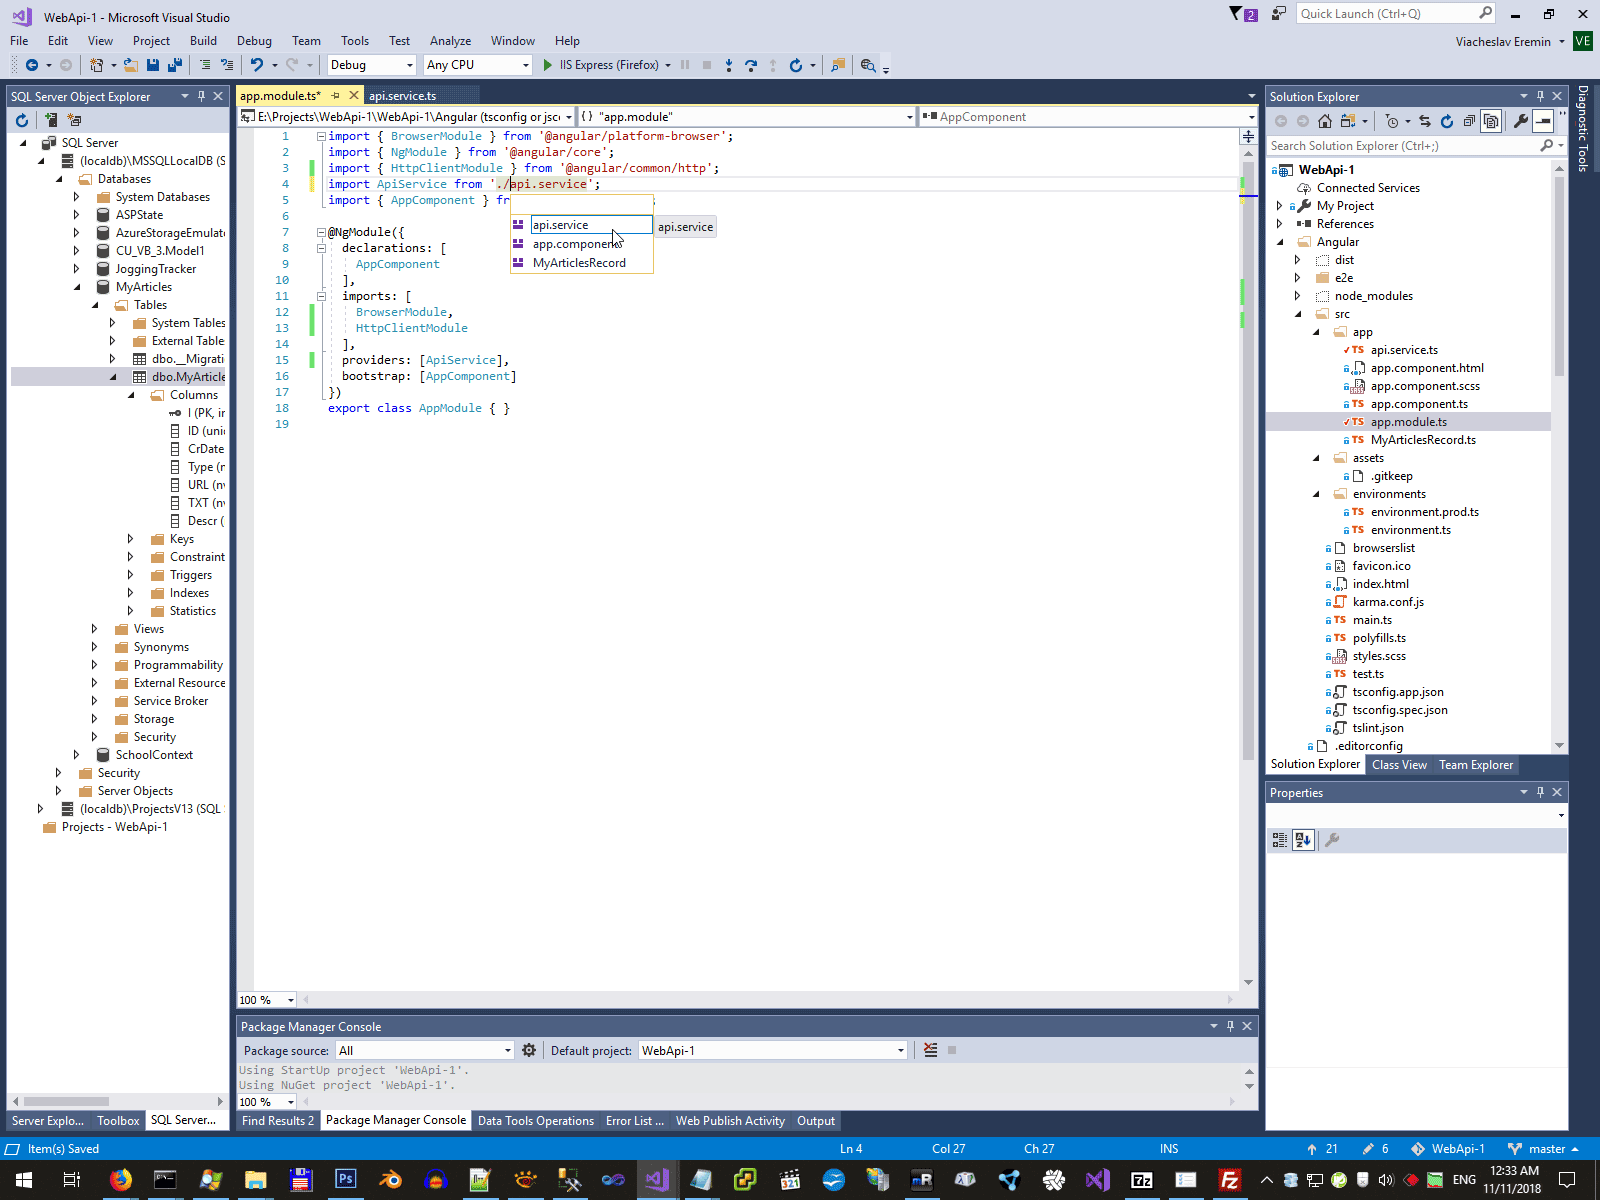Image resolution: width=1600 pixels, height=1200 pixels.
Task: Click the browser Refresh toolbar icon
Action: click(796, 65)
